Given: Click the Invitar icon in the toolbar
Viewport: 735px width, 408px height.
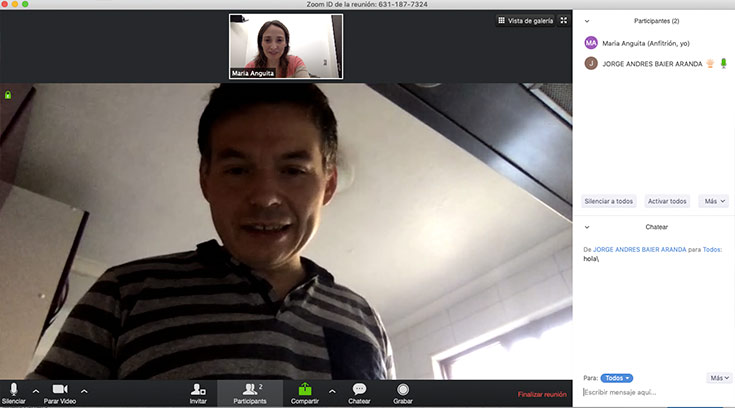Looking at the screenshot, I should click(198, 389).
